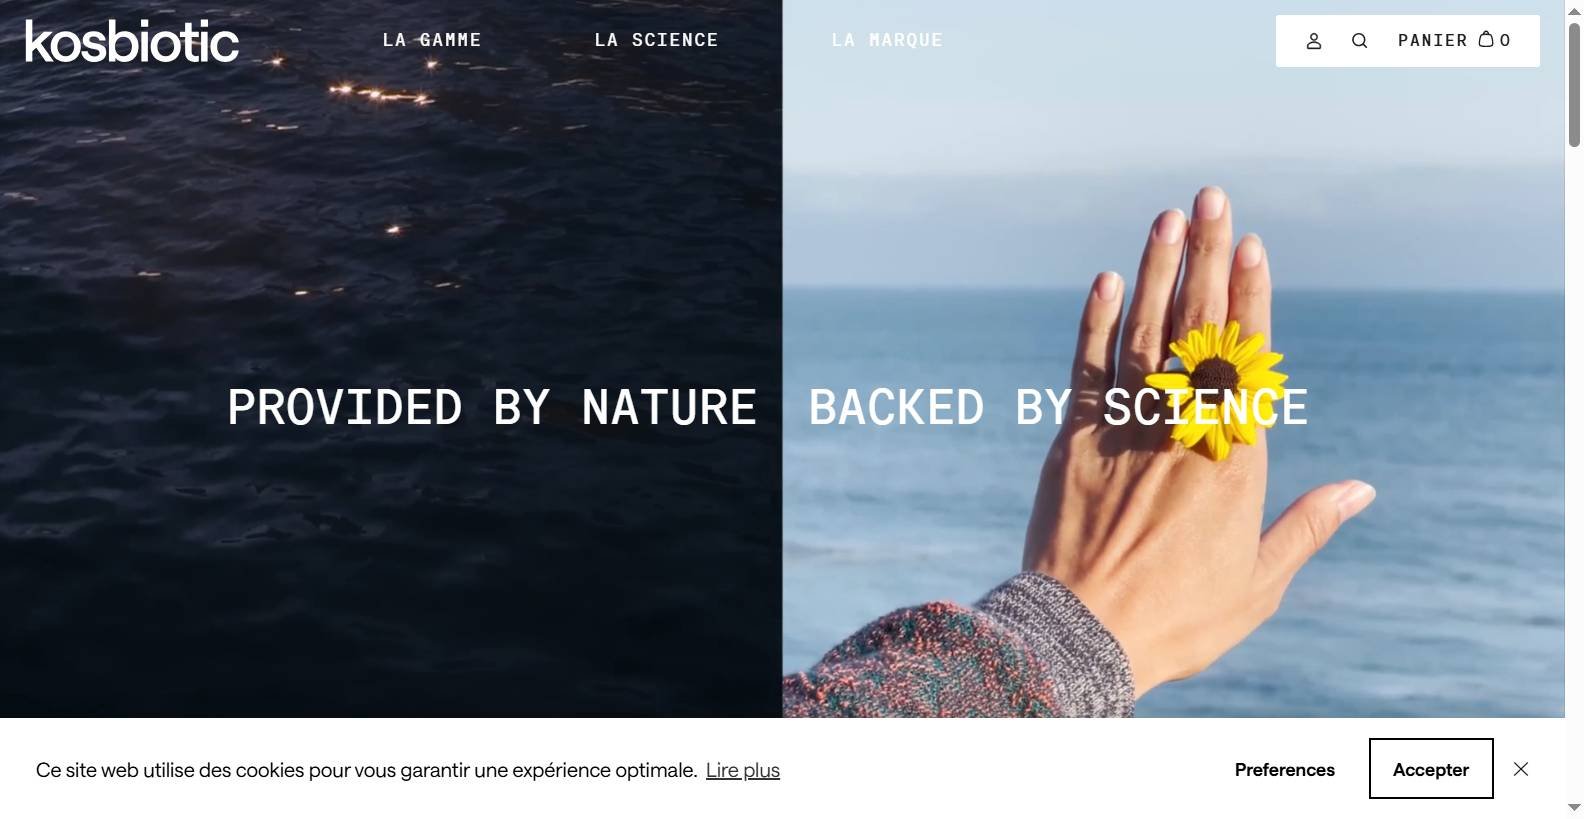Open the La Gamme menu
This screenshot has height=819, width=1584.
point(432,40)
